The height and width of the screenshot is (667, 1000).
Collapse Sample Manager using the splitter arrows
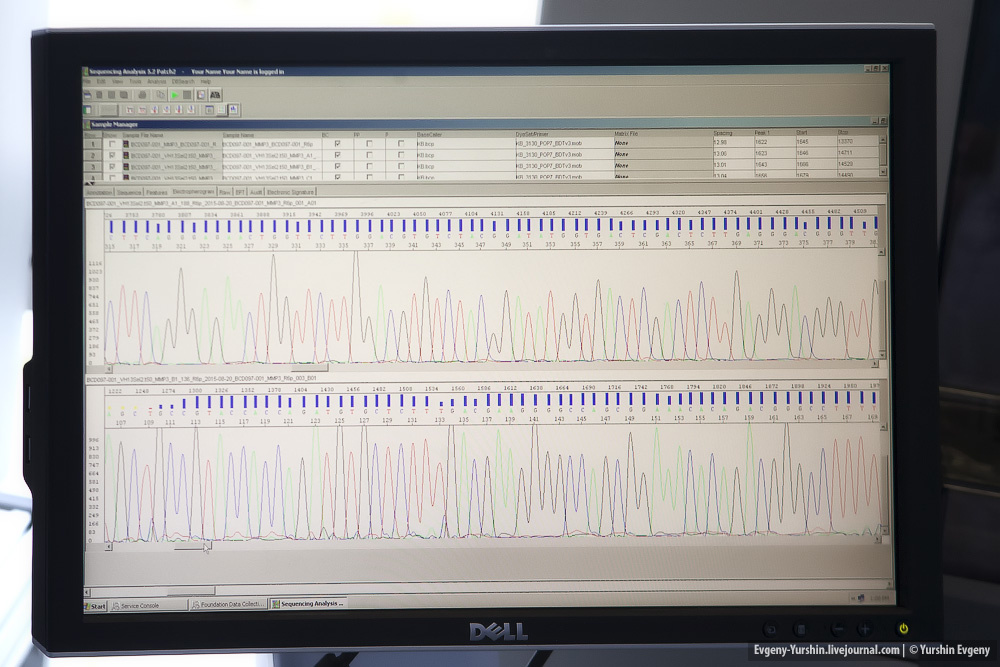click(x=90, y=183)
